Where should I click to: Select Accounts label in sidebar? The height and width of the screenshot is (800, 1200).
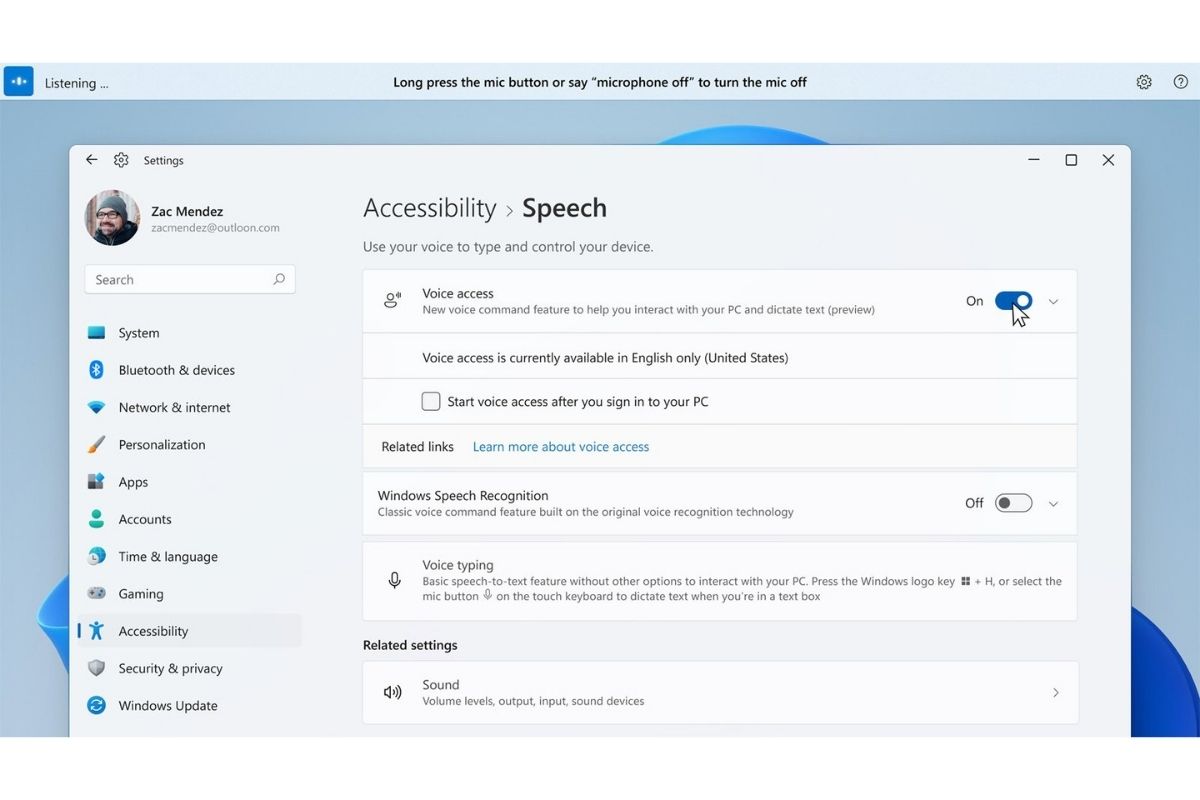(x=145, y=519)
